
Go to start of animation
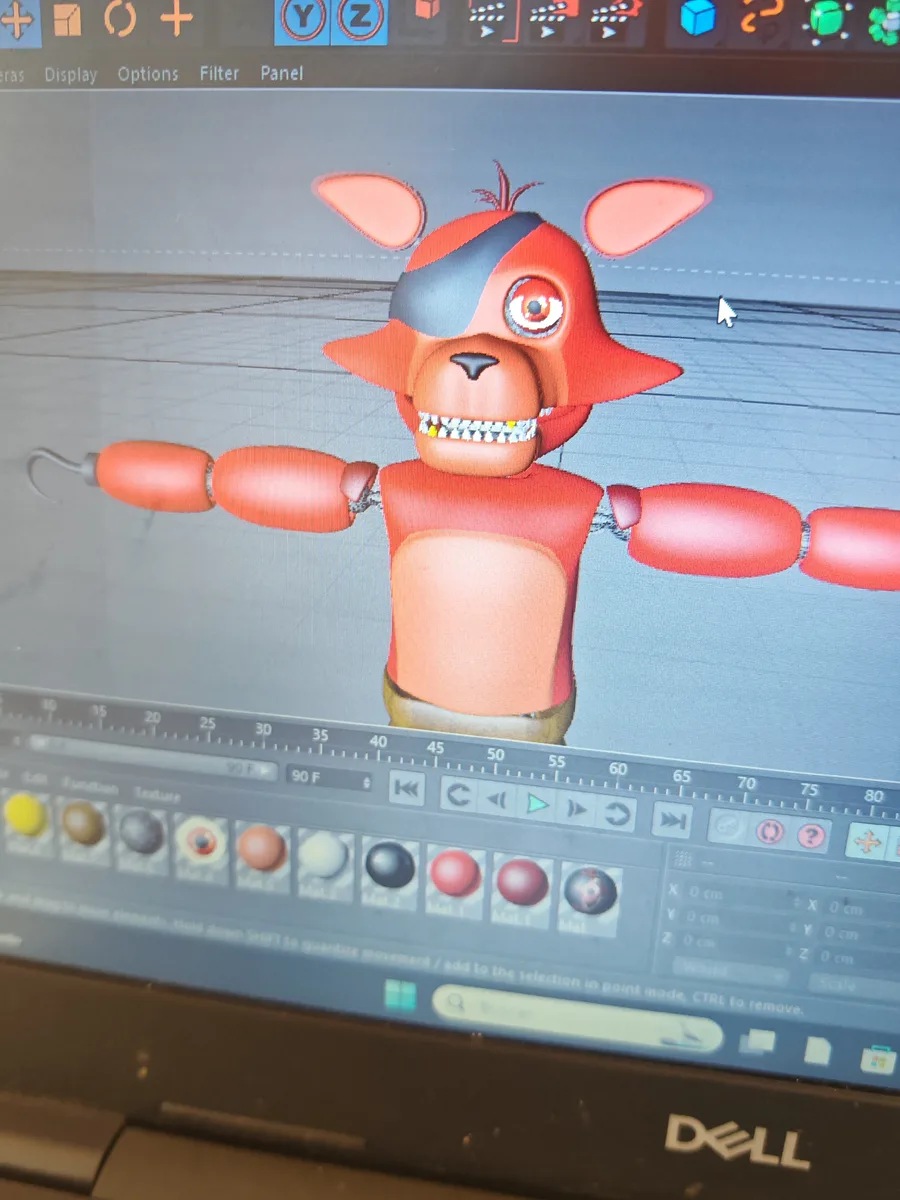click(407, 789)
